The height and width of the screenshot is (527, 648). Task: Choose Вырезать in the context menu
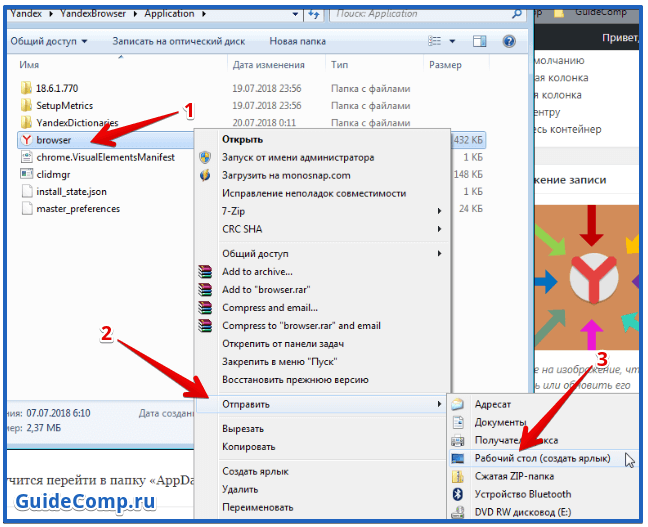coord(243,429)
